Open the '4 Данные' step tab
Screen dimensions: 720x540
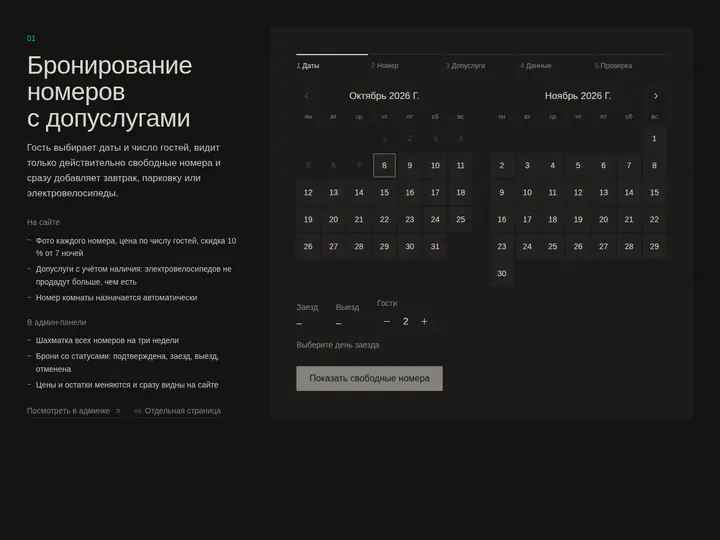[555, 62]
